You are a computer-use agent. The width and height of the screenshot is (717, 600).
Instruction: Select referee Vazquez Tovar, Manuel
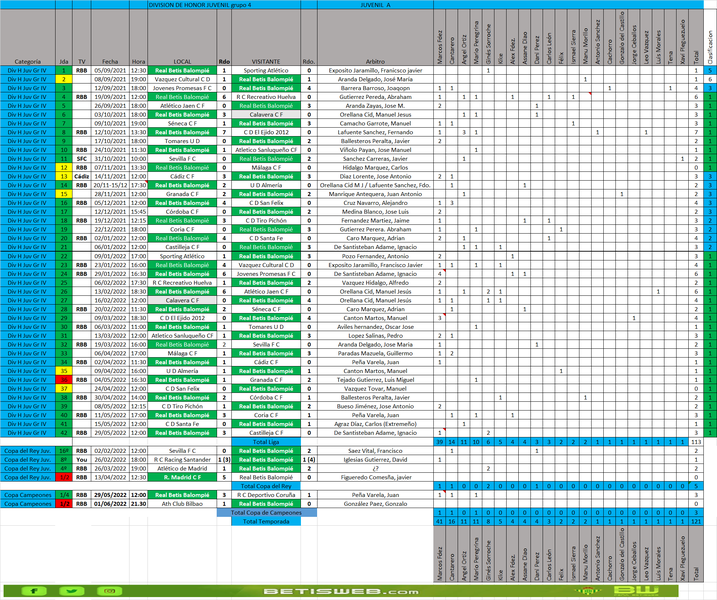(x=375, y=389)
